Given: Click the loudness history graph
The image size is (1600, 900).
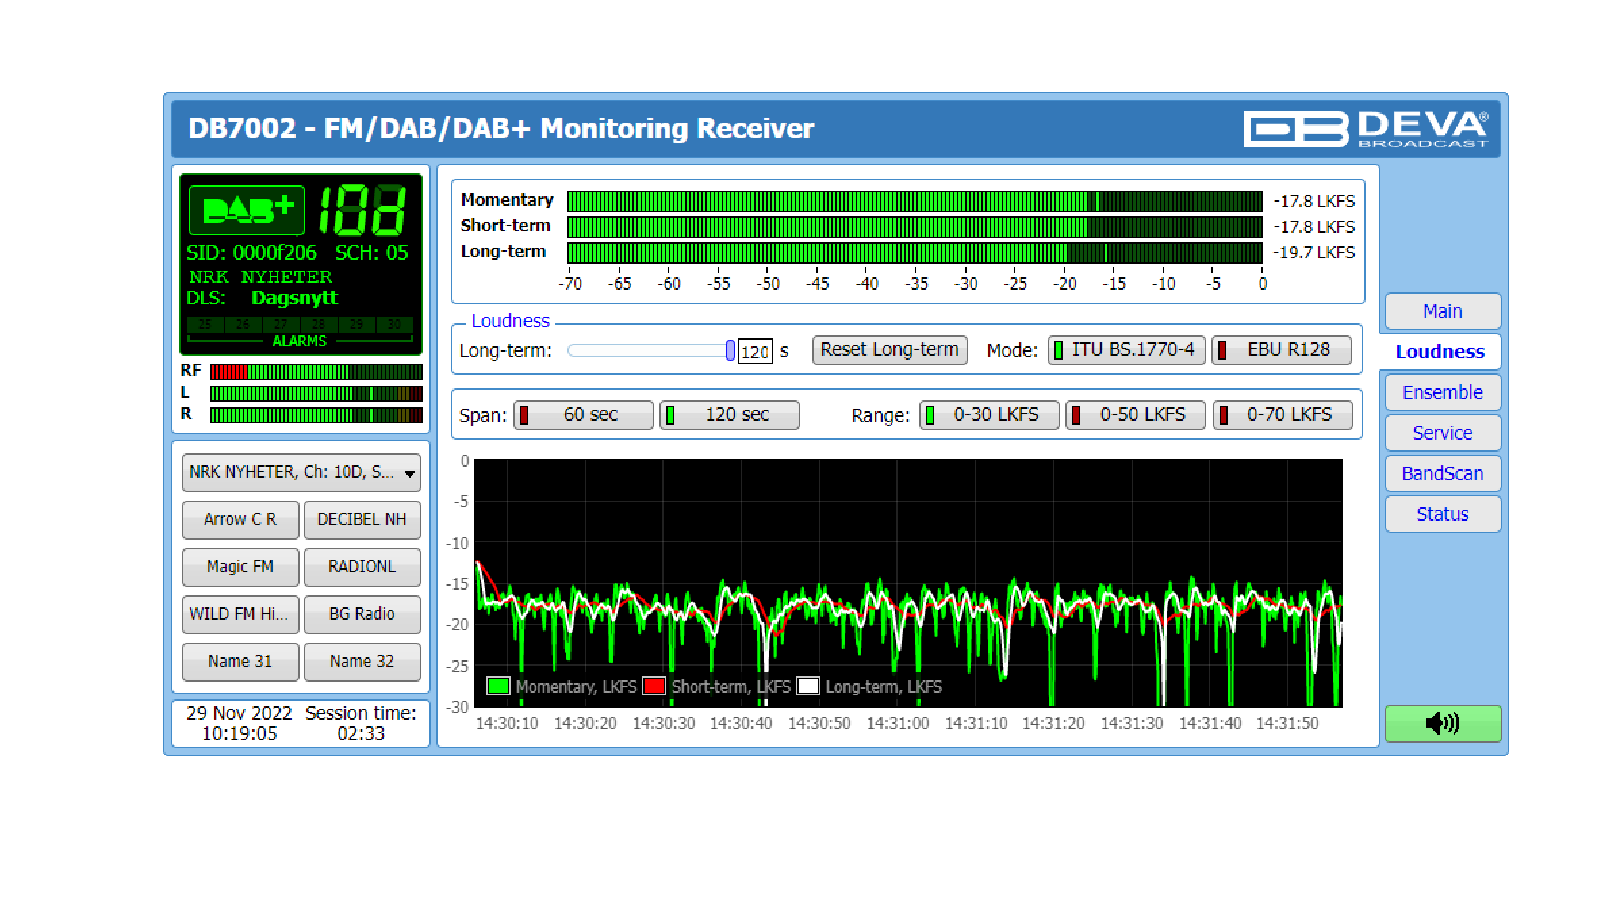Looking at the screenshot, I should pyautogui.click(x=908, y=583).
